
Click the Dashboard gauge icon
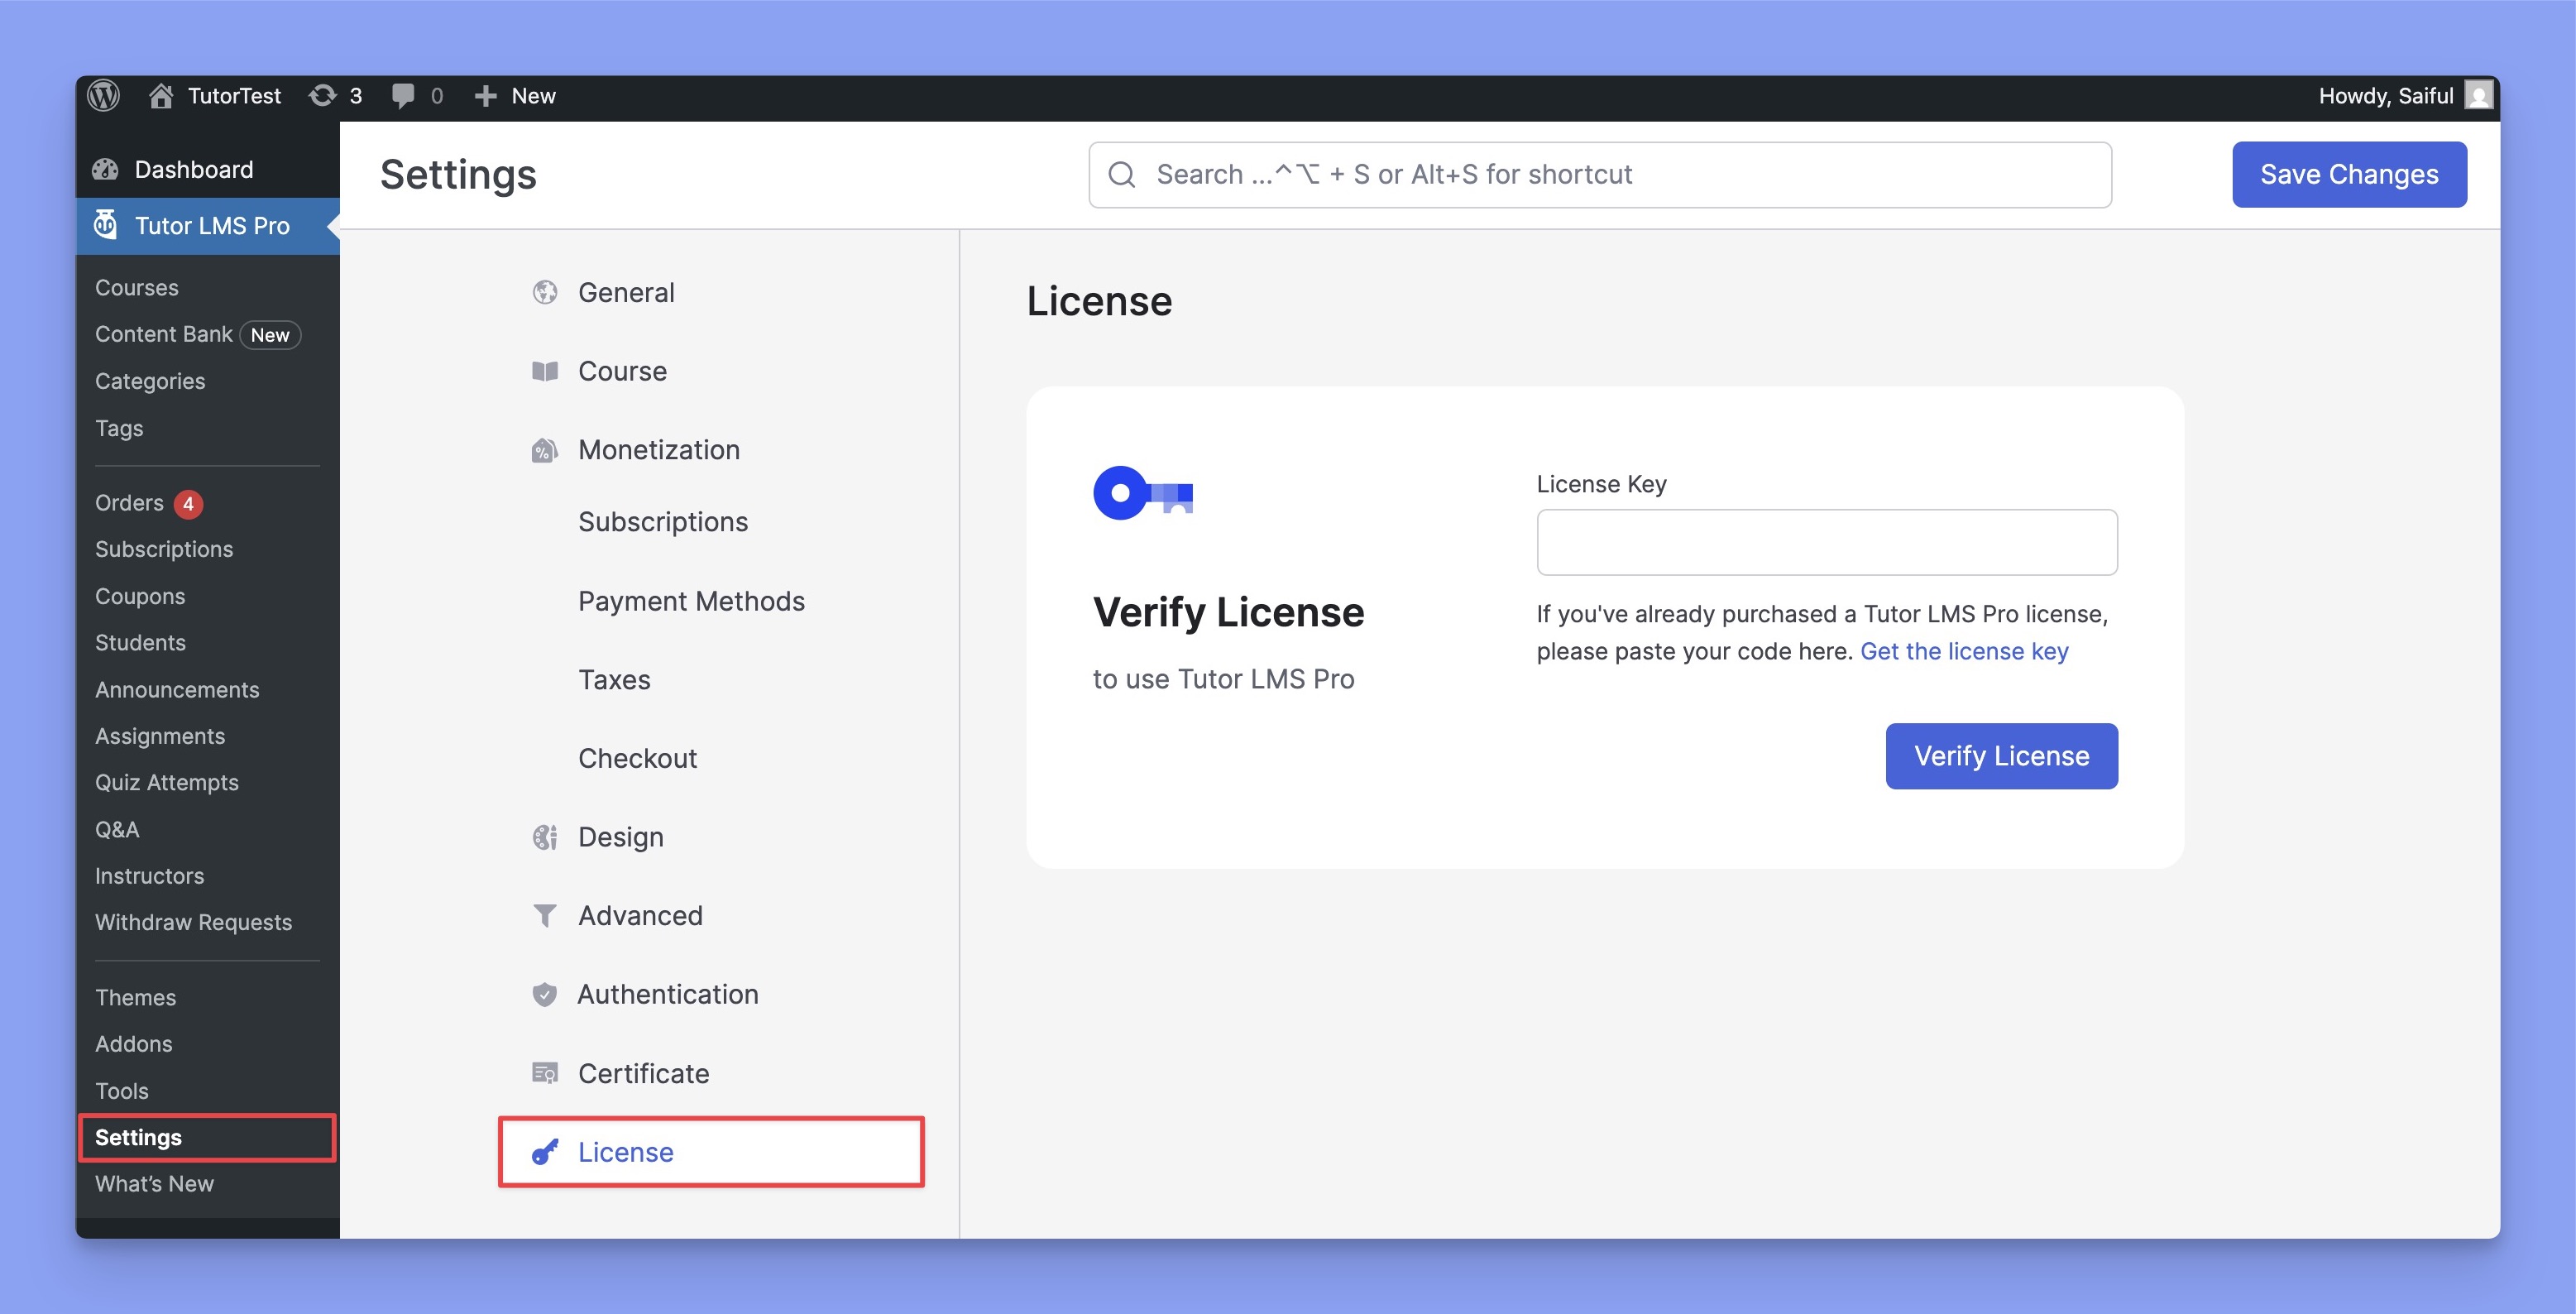point(105,169)
